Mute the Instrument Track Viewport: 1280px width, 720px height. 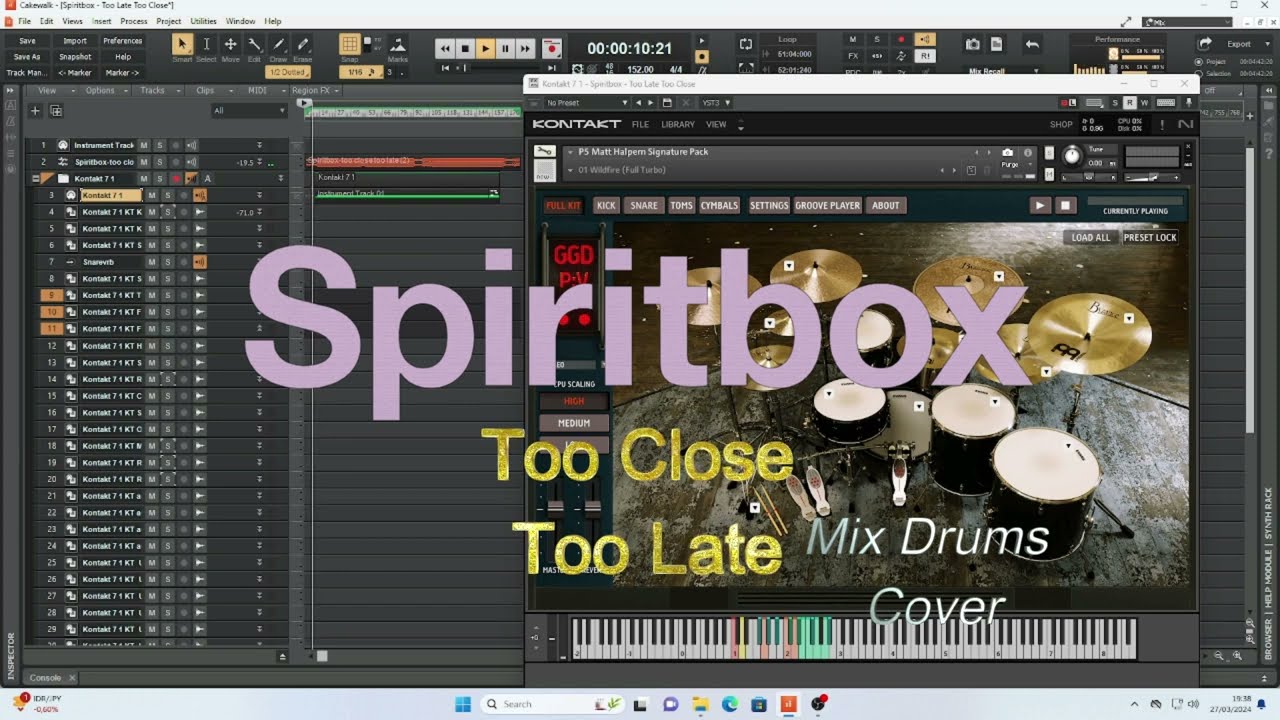click(x=144, y=145)
